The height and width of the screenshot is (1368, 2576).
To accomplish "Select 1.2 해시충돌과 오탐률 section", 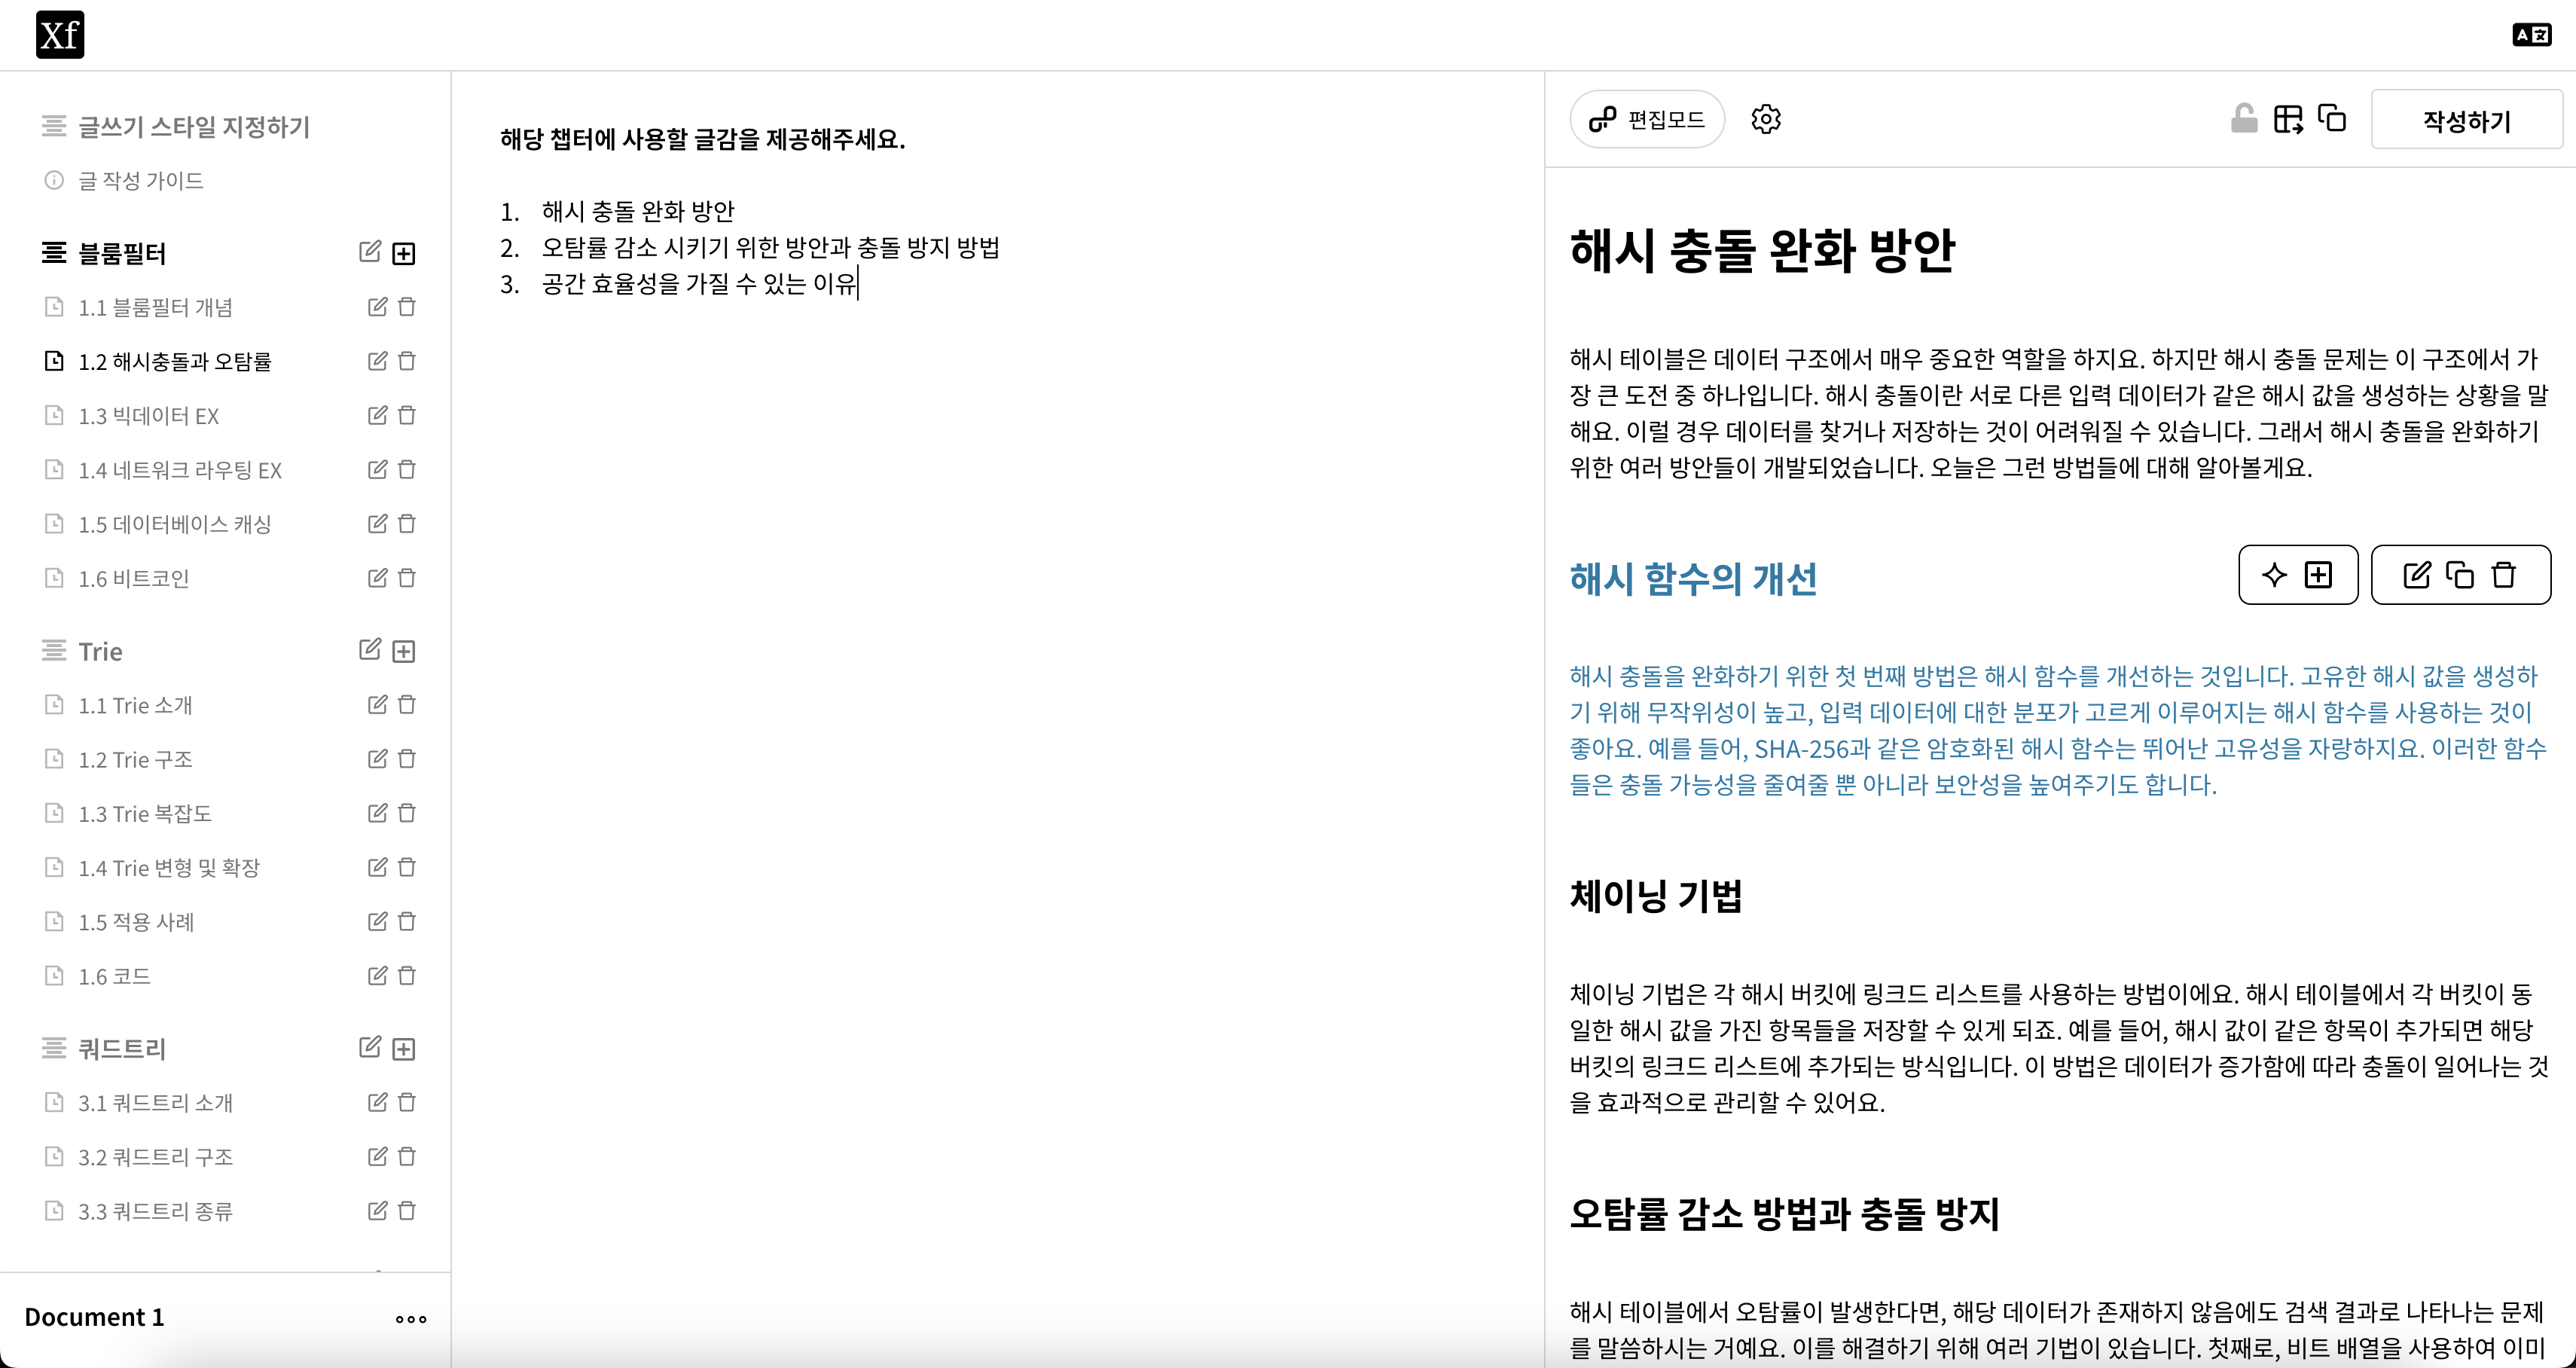I will point(175,361).
